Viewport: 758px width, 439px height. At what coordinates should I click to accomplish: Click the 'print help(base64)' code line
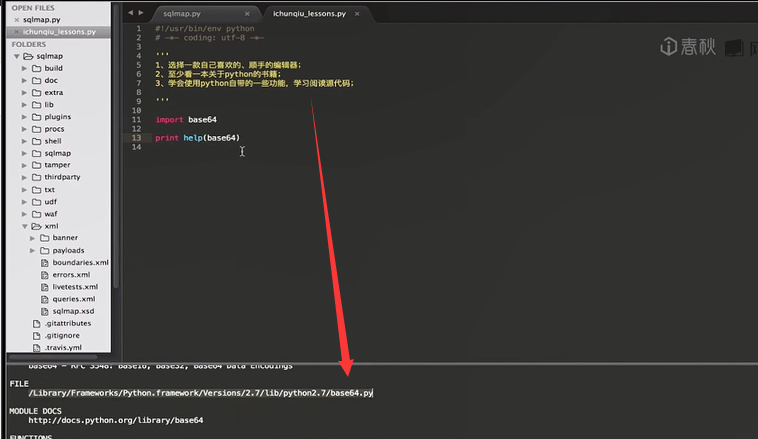[197, 138]
